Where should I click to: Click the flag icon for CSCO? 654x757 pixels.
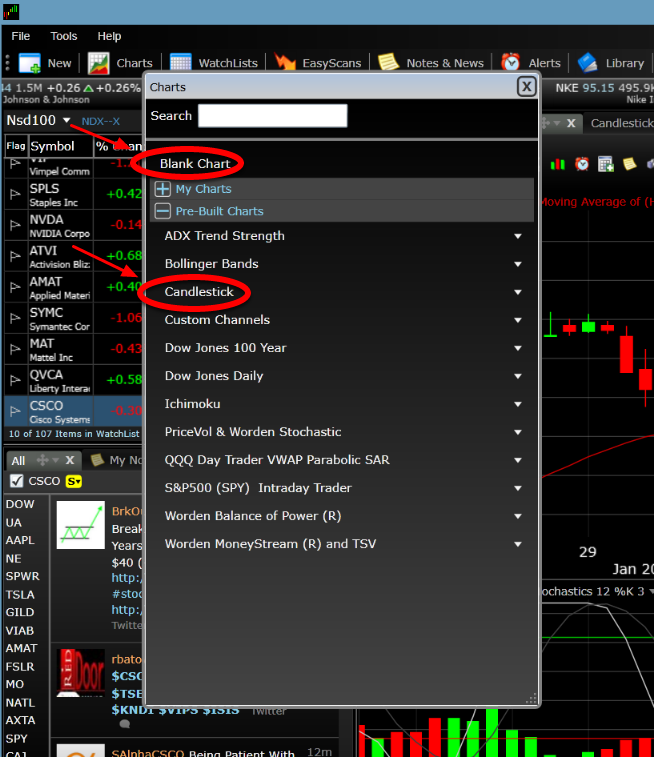15,411
